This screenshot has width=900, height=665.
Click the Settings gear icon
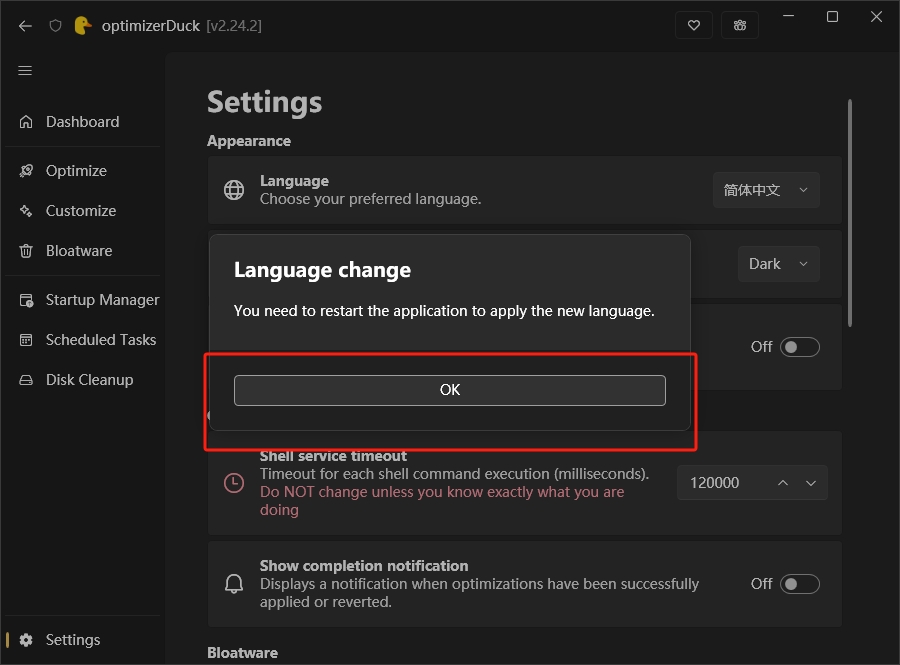[x=26, y=640]
